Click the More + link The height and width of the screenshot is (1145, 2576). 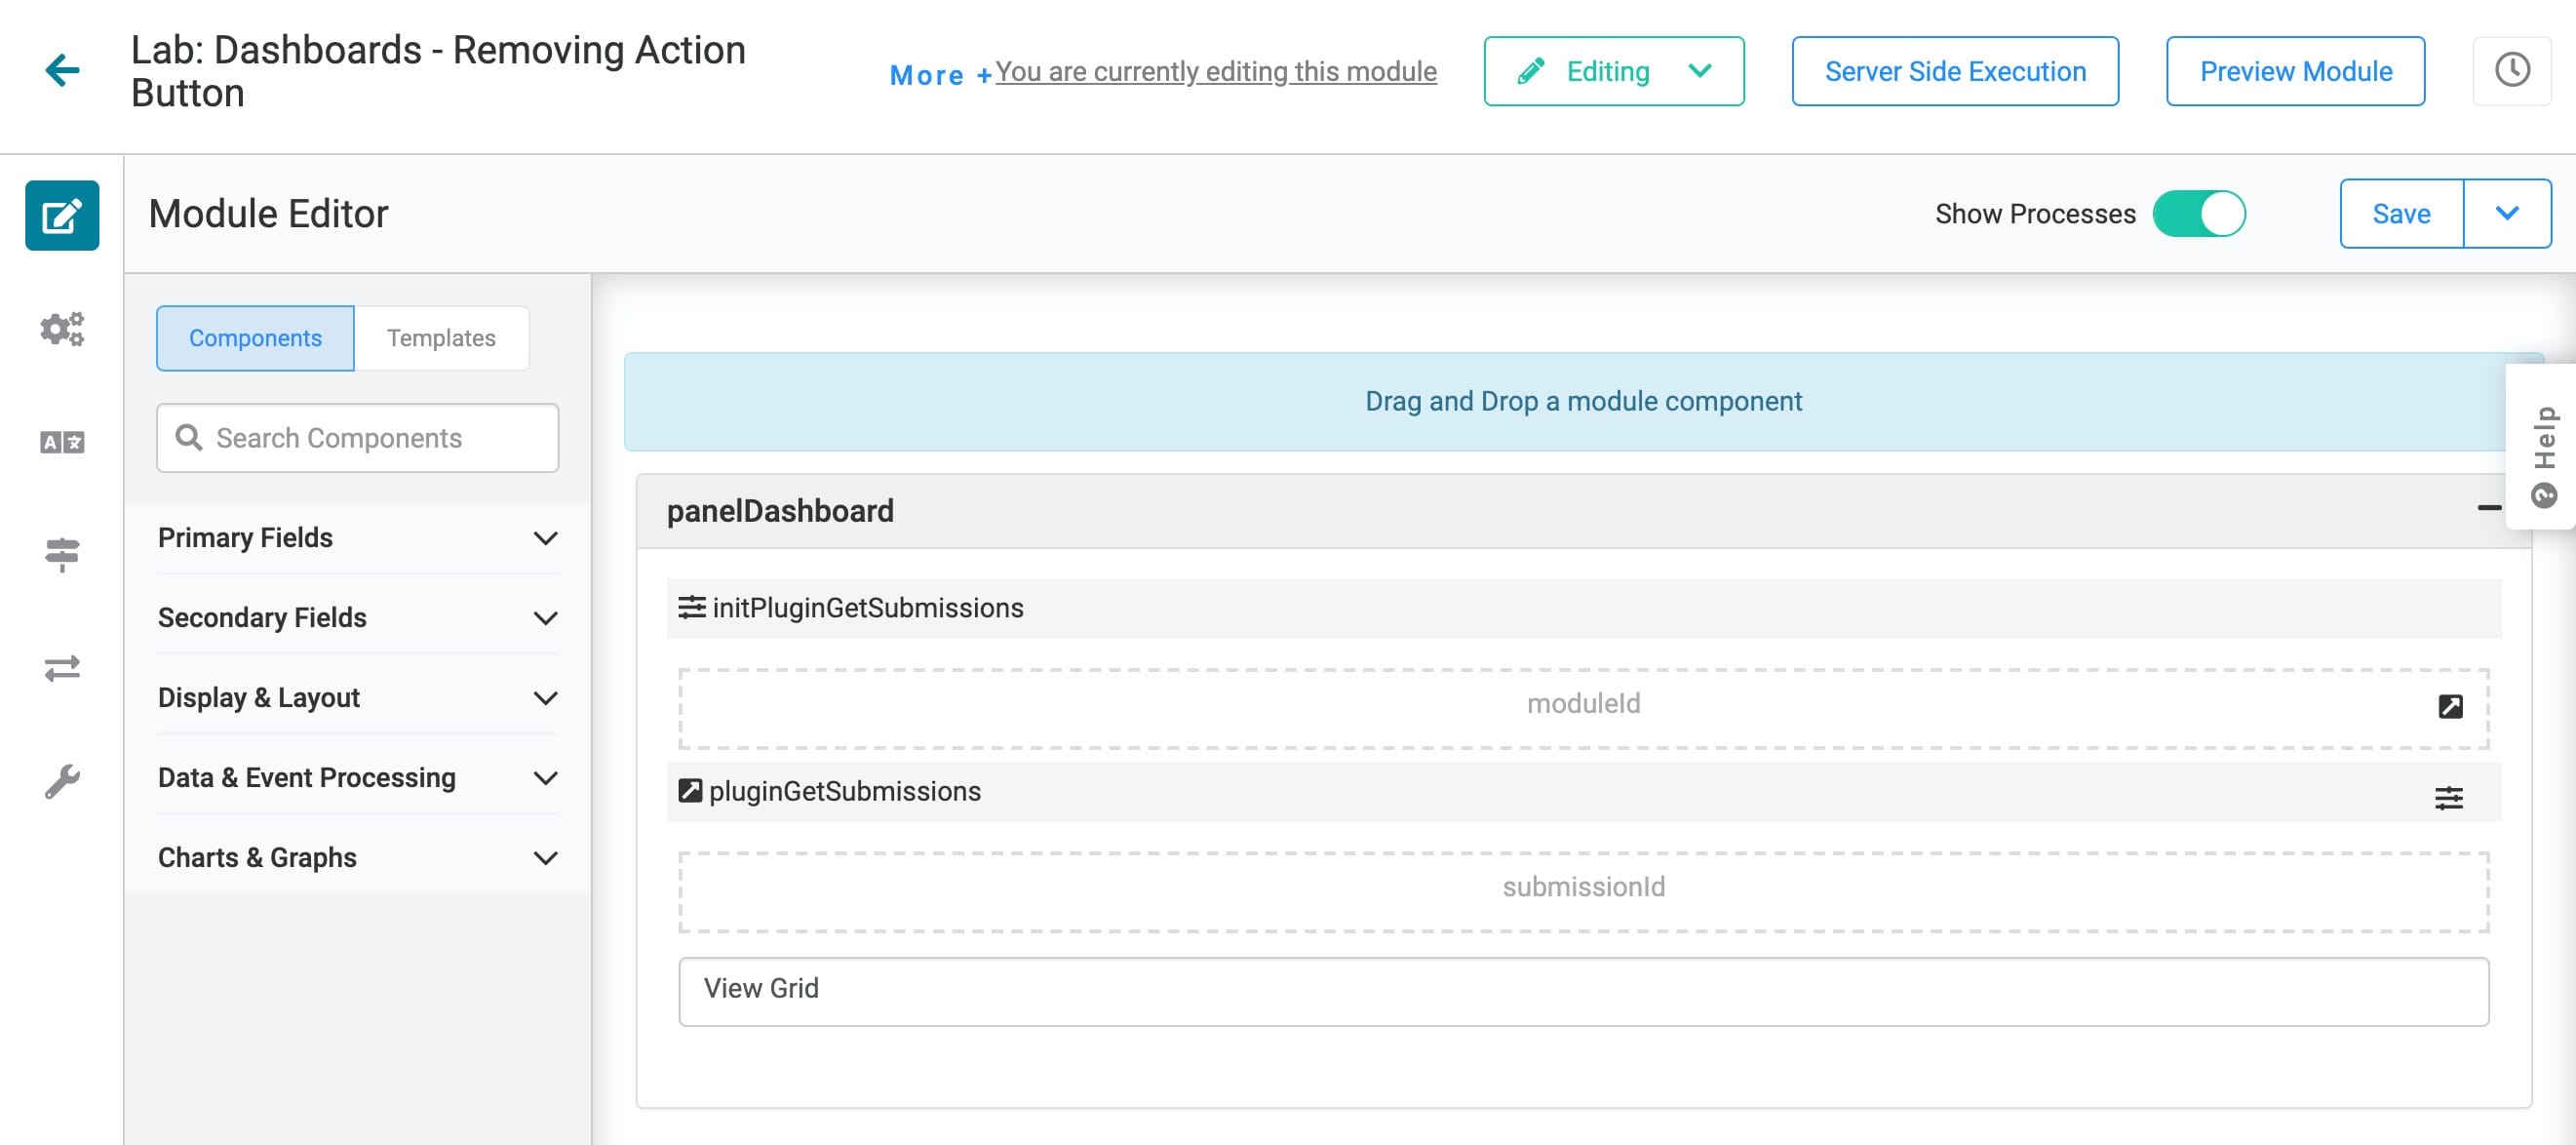(x=940, y=75)
